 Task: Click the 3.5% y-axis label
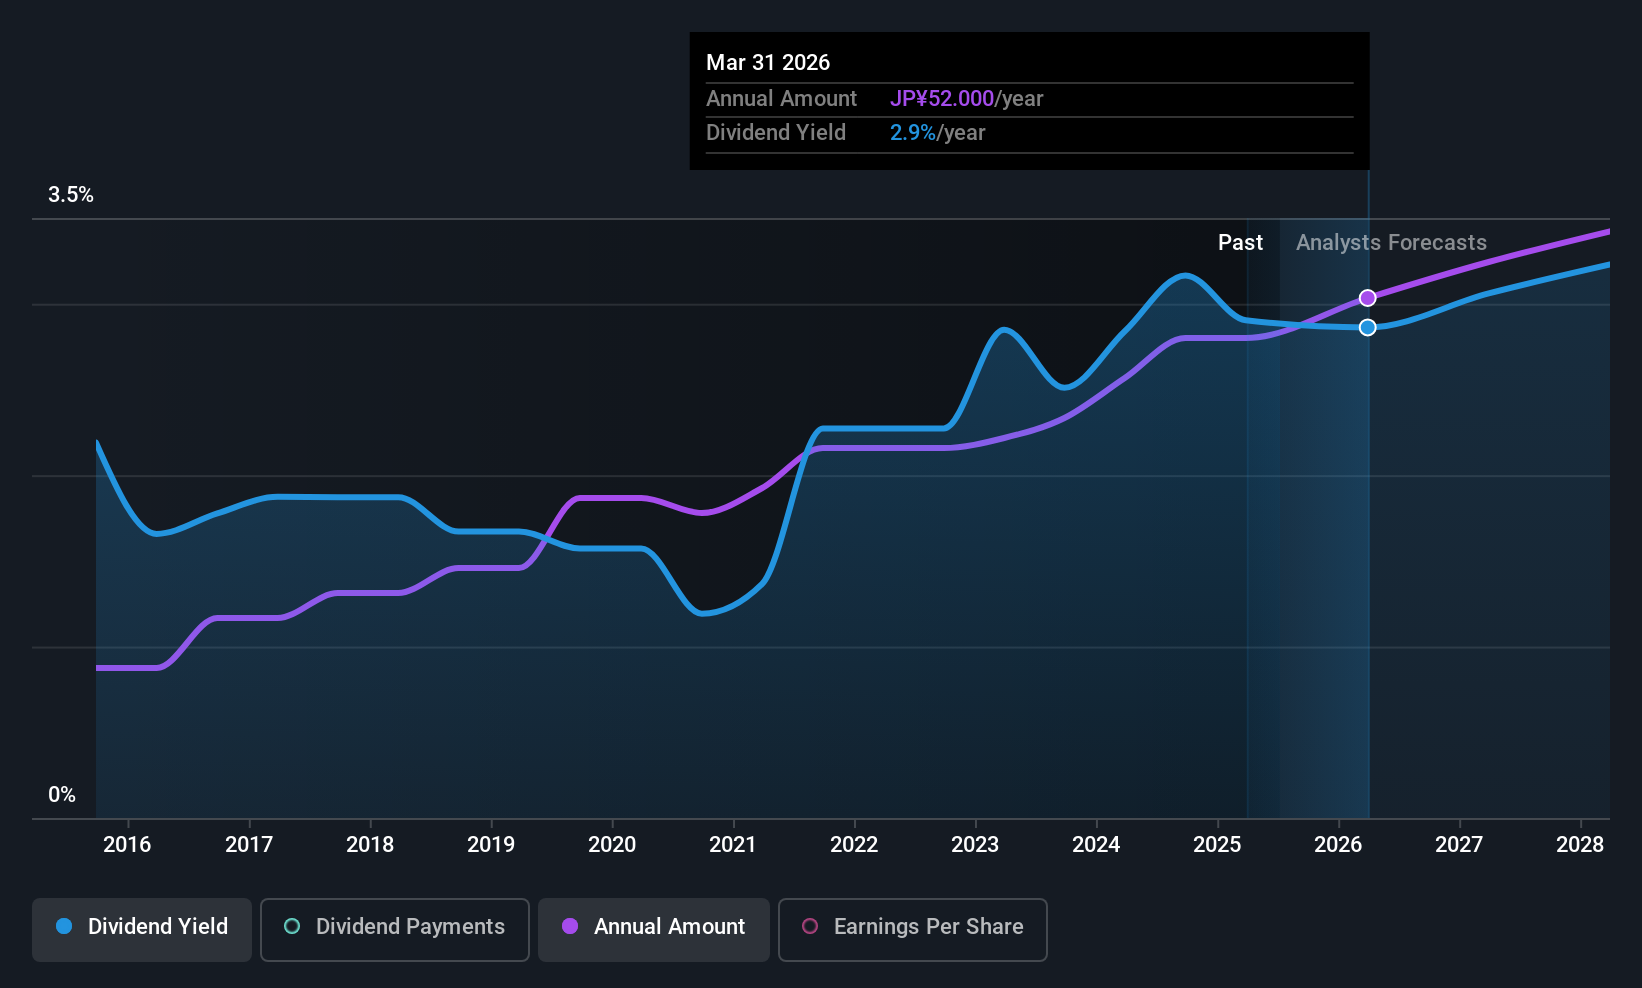pos(71,195)
